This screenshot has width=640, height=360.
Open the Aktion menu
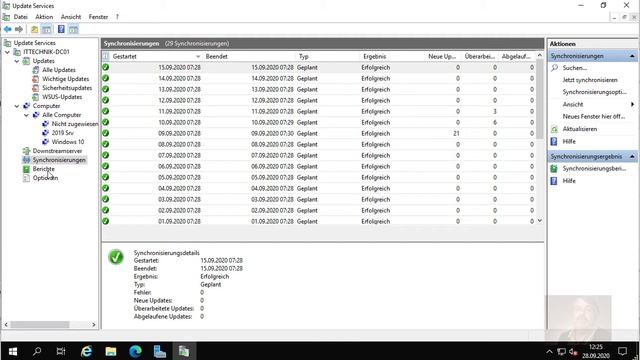pos(44,17)
